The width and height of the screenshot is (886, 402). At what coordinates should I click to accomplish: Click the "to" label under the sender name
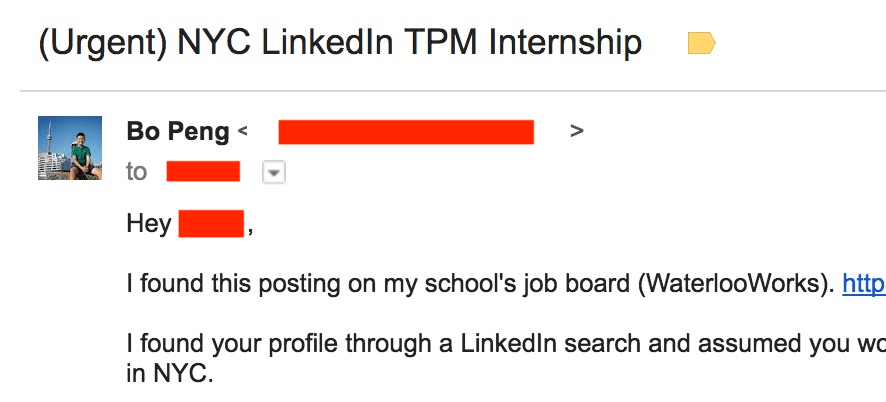coord(137,172)
